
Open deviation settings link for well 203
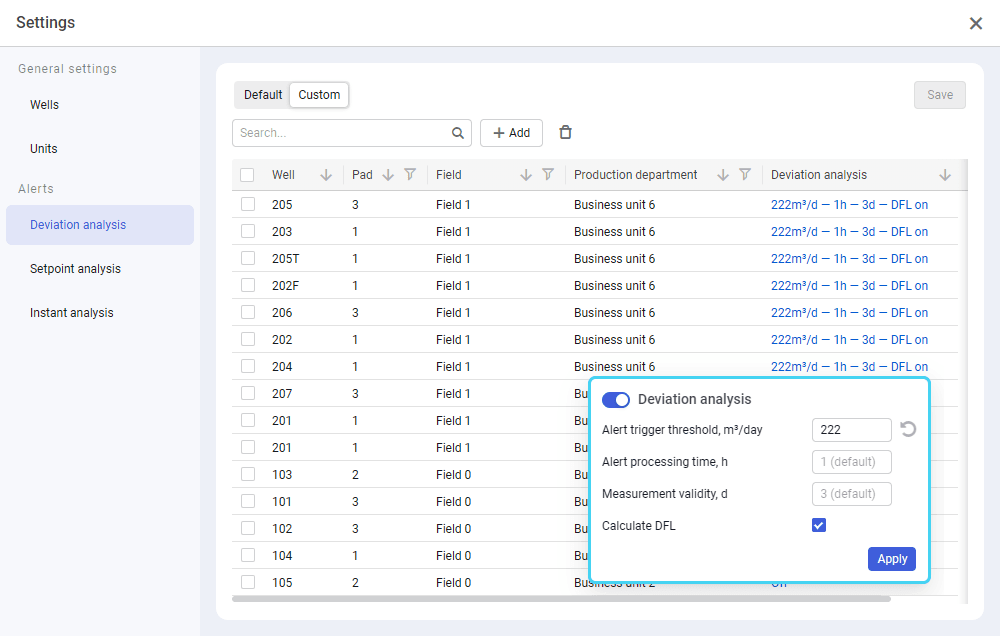(x=849, y=232)
